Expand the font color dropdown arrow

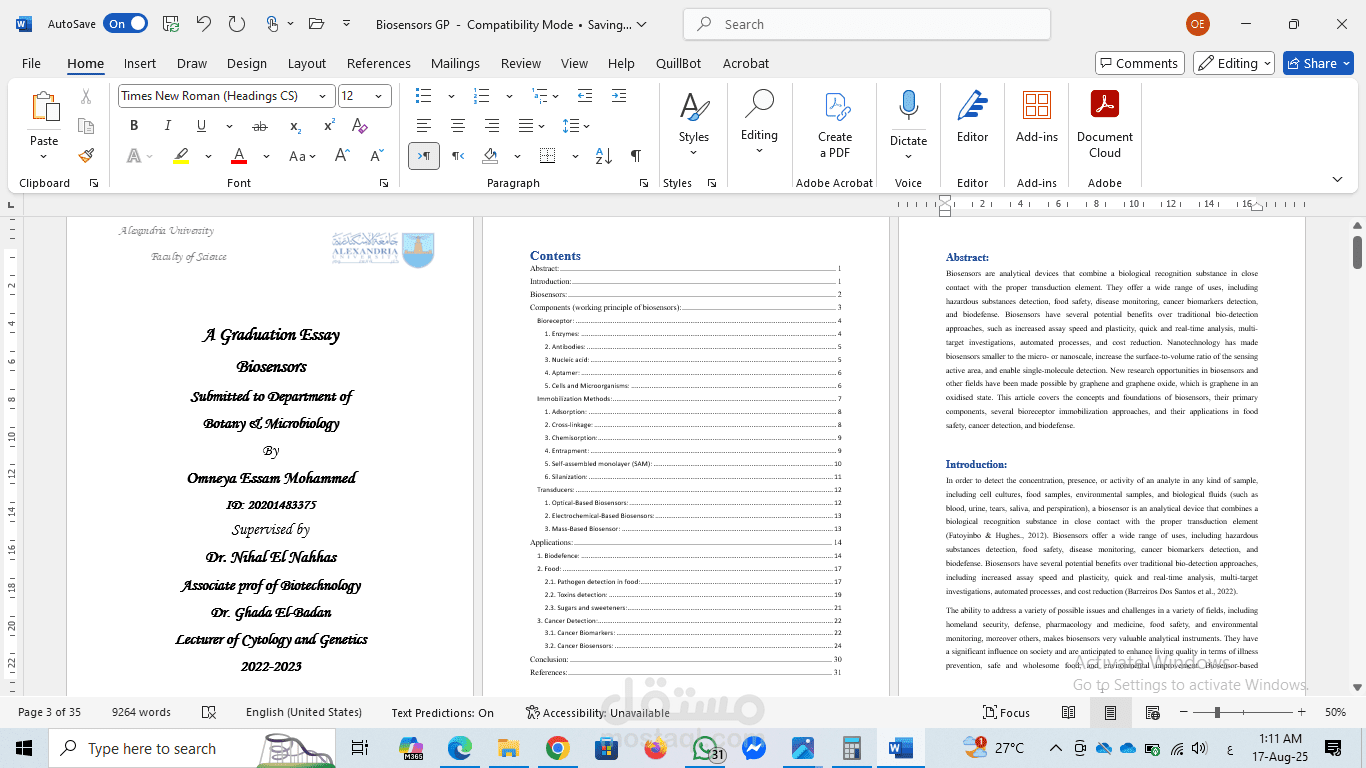(x=267, y=156)
